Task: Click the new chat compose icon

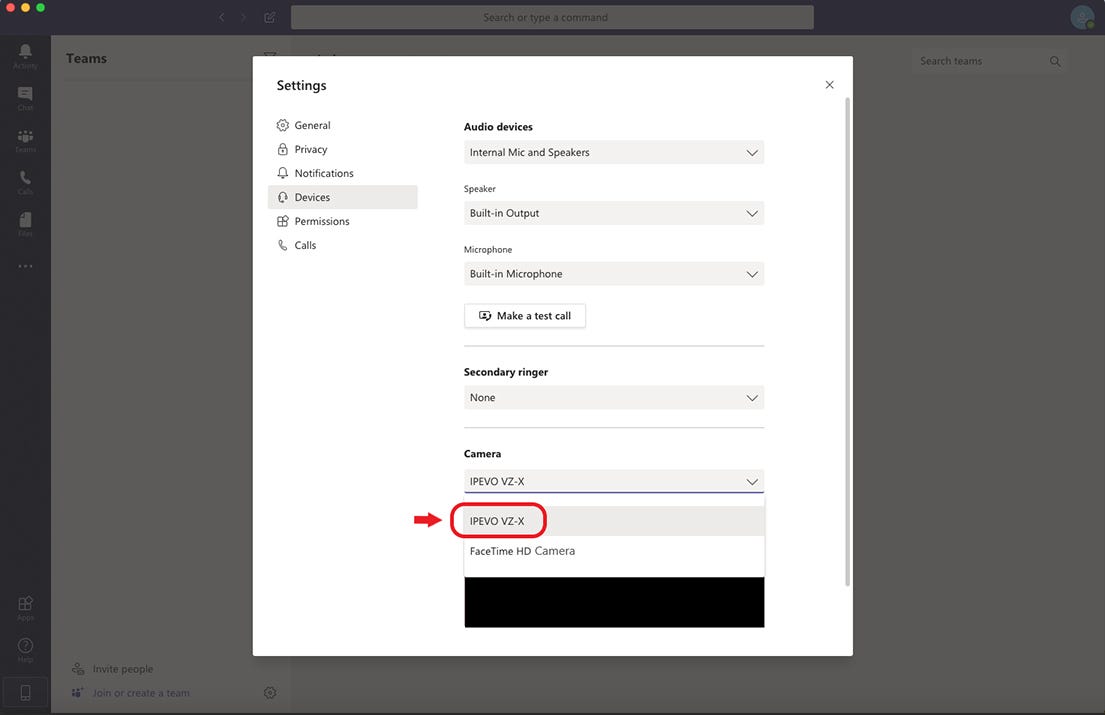Action: click(x=268, y=17)
